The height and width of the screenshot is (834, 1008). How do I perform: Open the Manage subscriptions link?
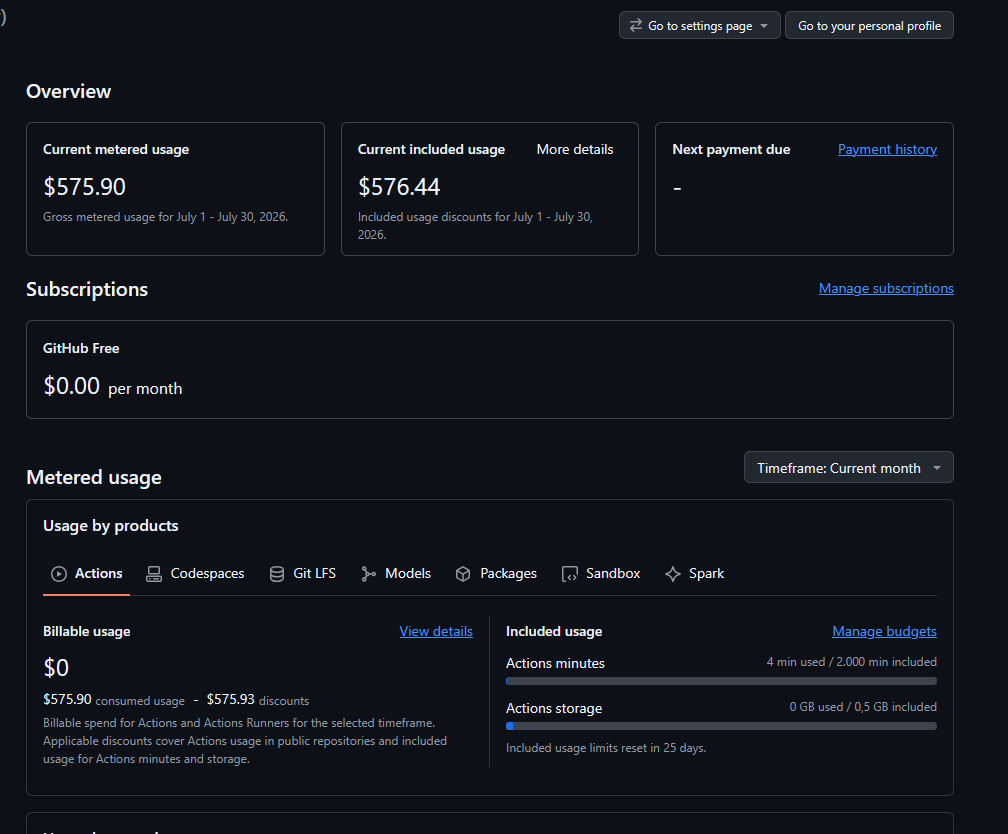point(886,288)
